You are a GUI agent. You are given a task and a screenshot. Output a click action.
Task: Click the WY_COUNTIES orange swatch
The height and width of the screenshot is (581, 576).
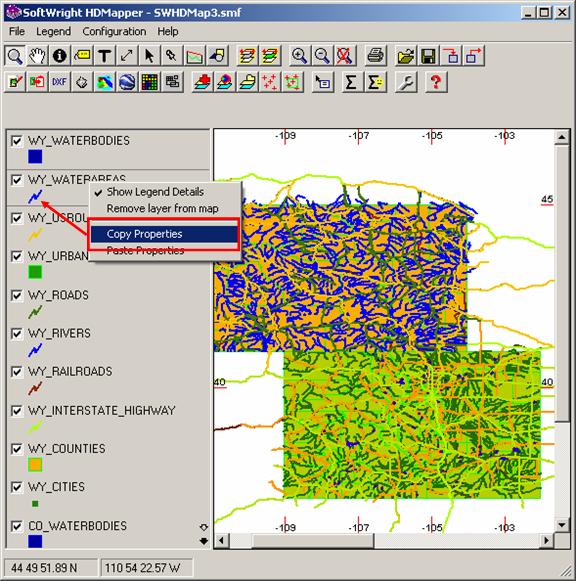point(35,465)
